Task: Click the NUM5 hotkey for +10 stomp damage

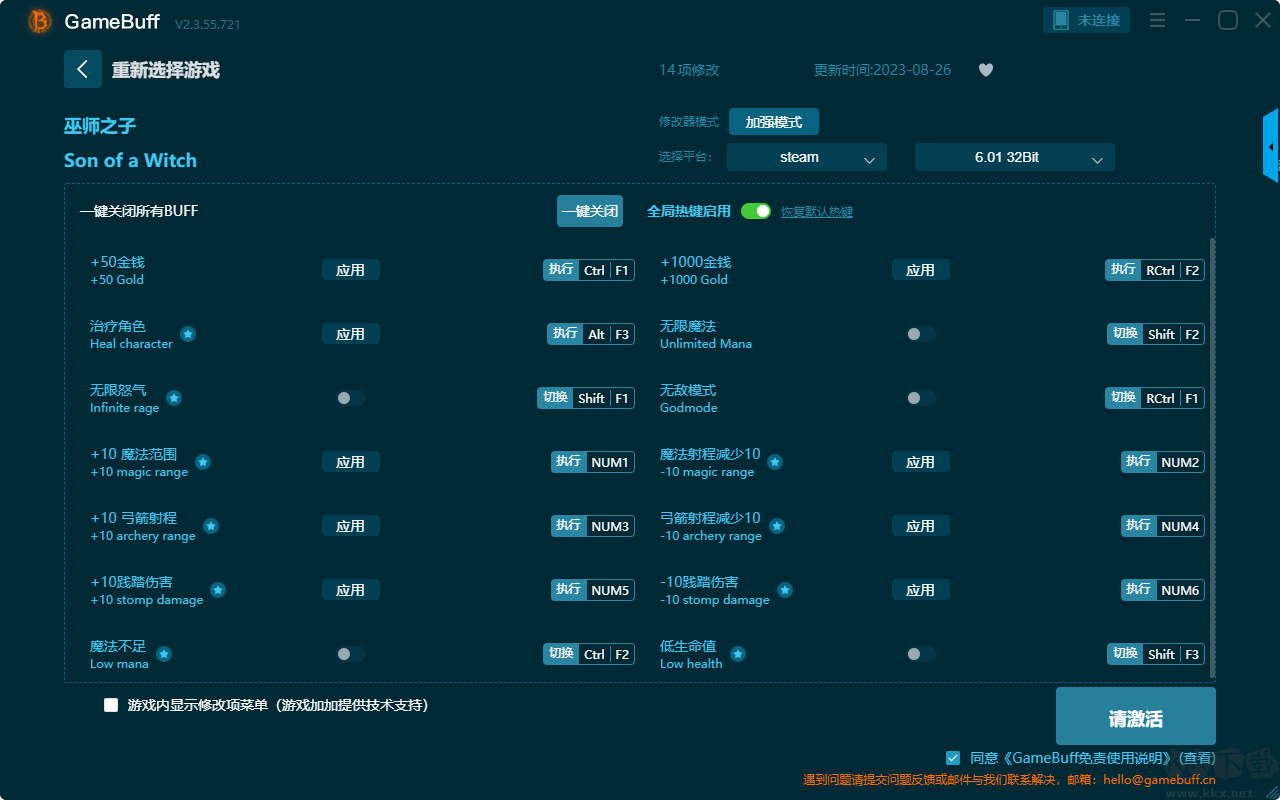Action: [593, 590]
